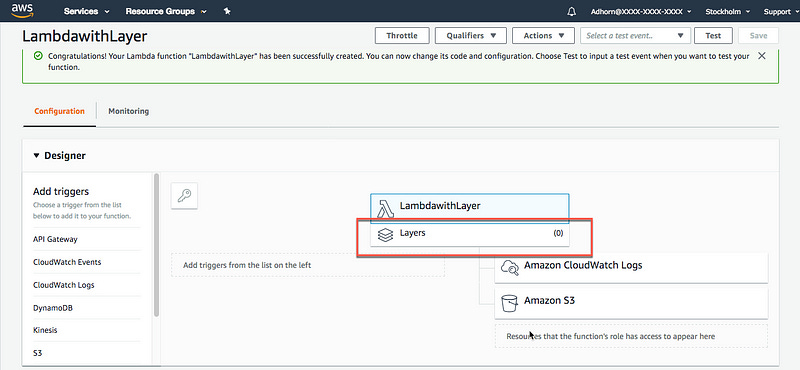
Task: Select the Amazon CloudWatch Logs resource card
Action: click(631, 267)
